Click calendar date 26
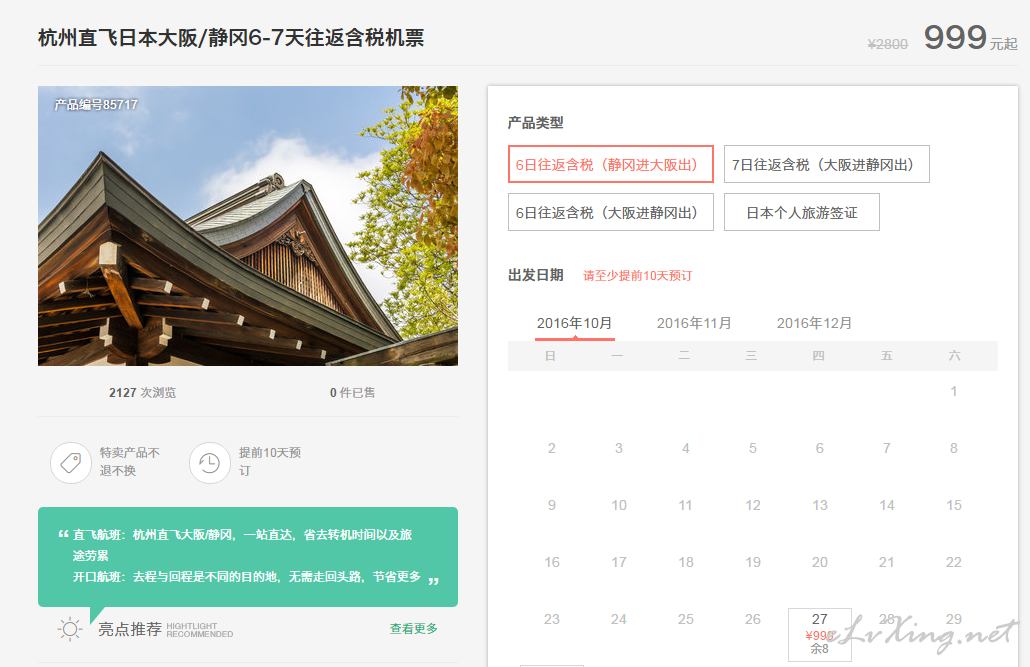The height and width of the screenshot is (667, 1030). click(x=753, y=619)
